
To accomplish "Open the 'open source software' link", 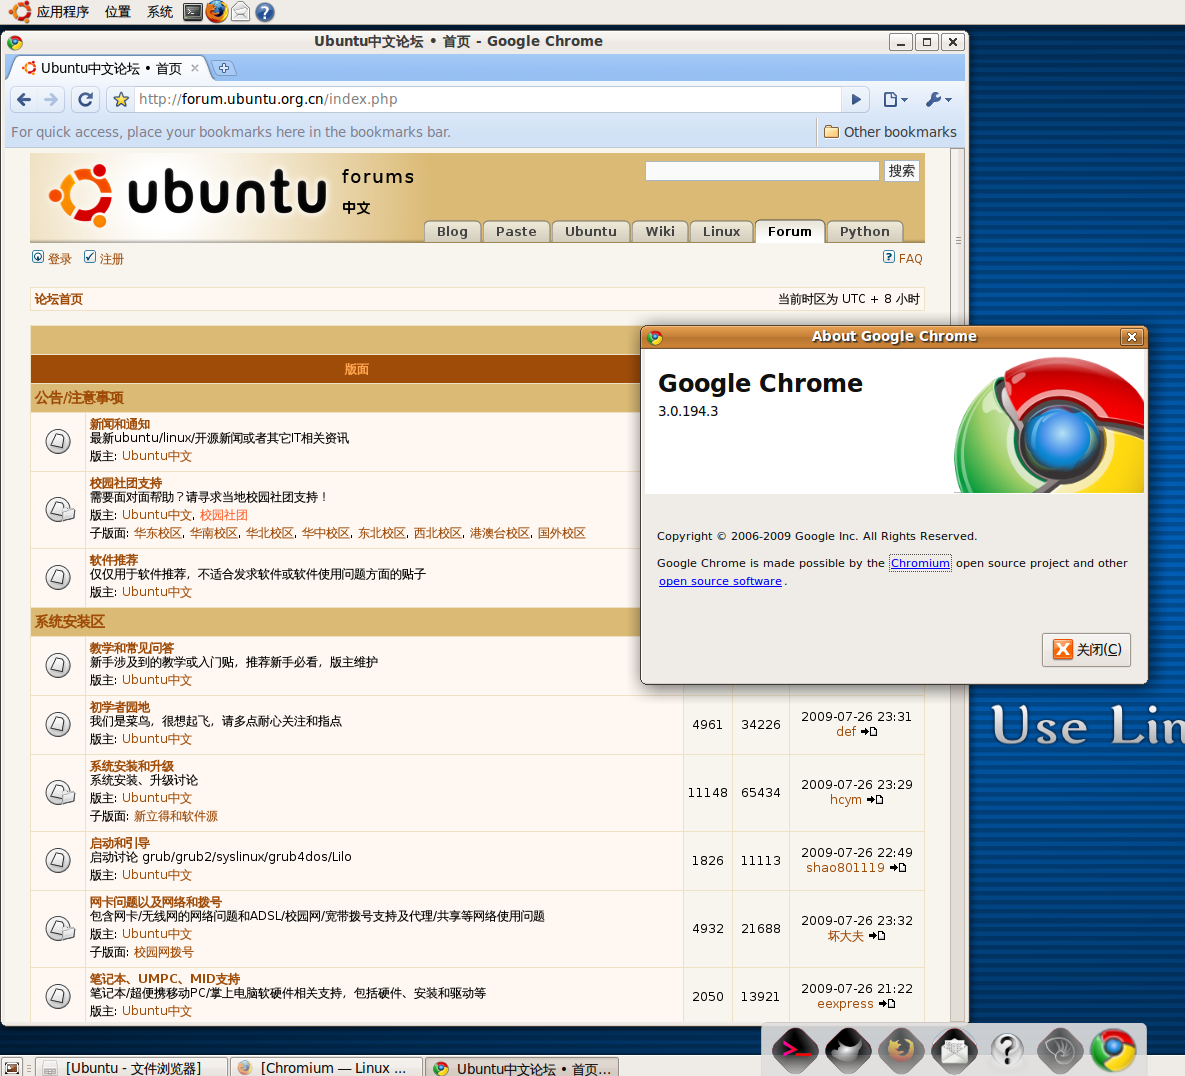I will [720, 581].
